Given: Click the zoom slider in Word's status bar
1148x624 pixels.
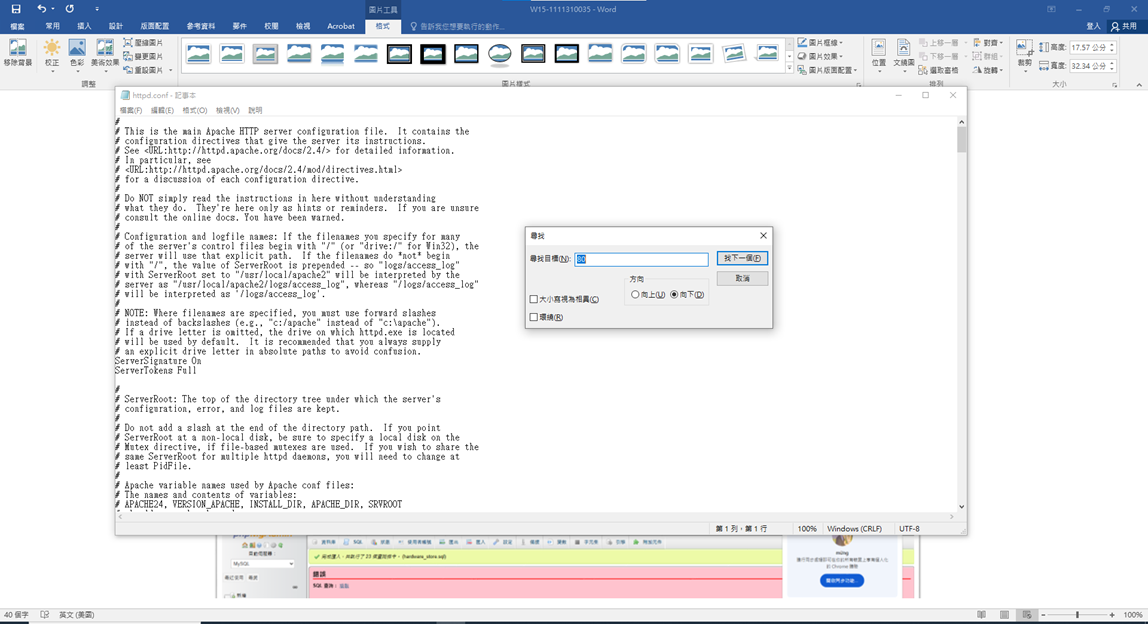Looking at the screenshot, I should [1077, 615].
